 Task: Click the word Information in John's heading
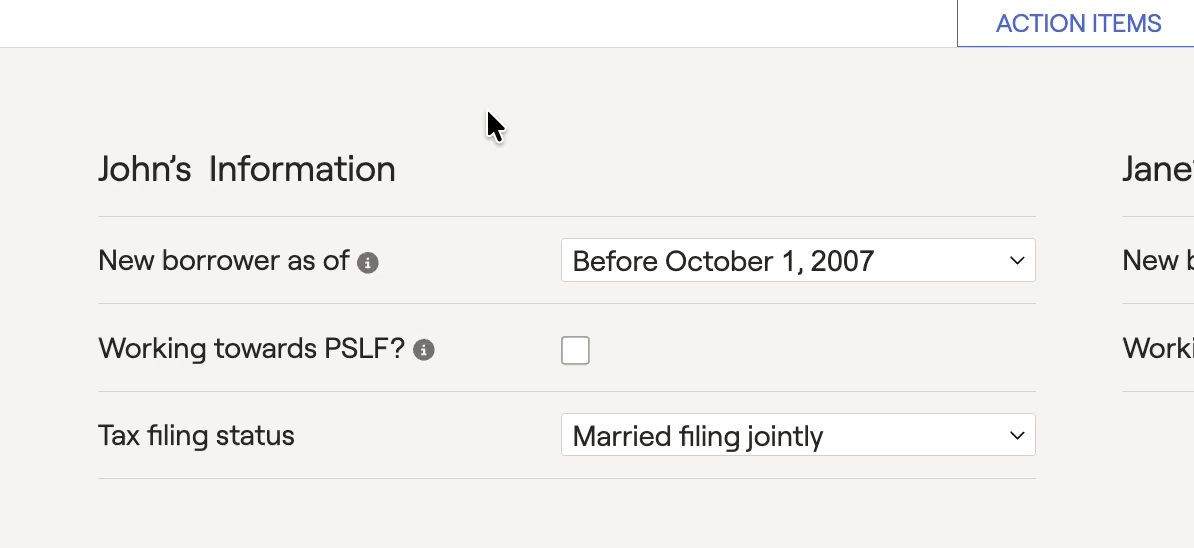click(302, 169)
